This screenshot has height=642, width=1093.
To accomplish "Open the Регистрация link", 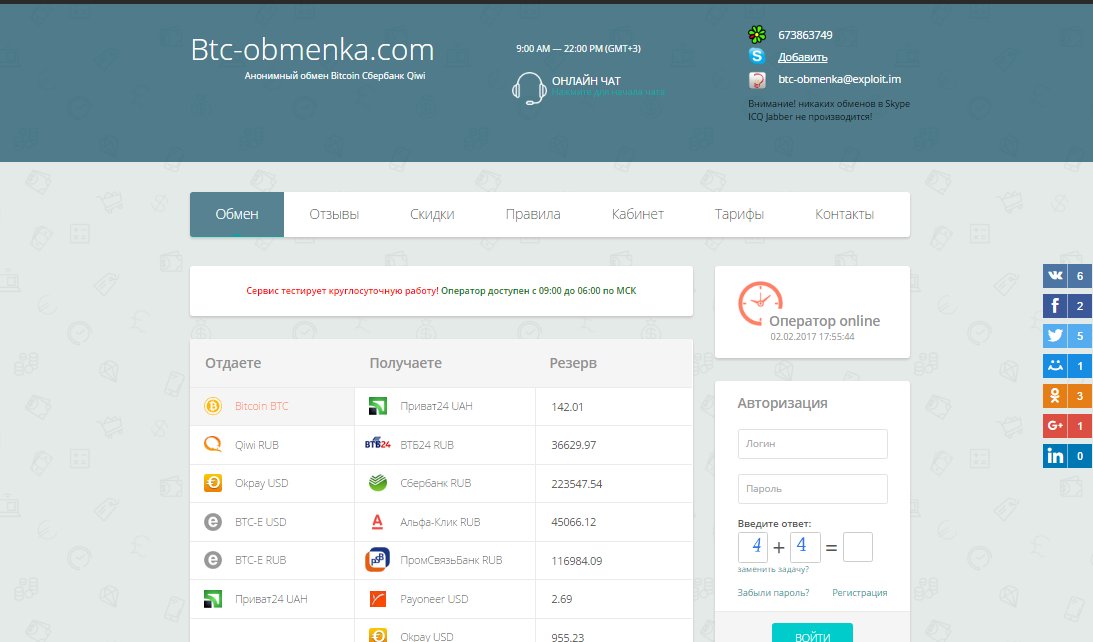I will point(859,593).
